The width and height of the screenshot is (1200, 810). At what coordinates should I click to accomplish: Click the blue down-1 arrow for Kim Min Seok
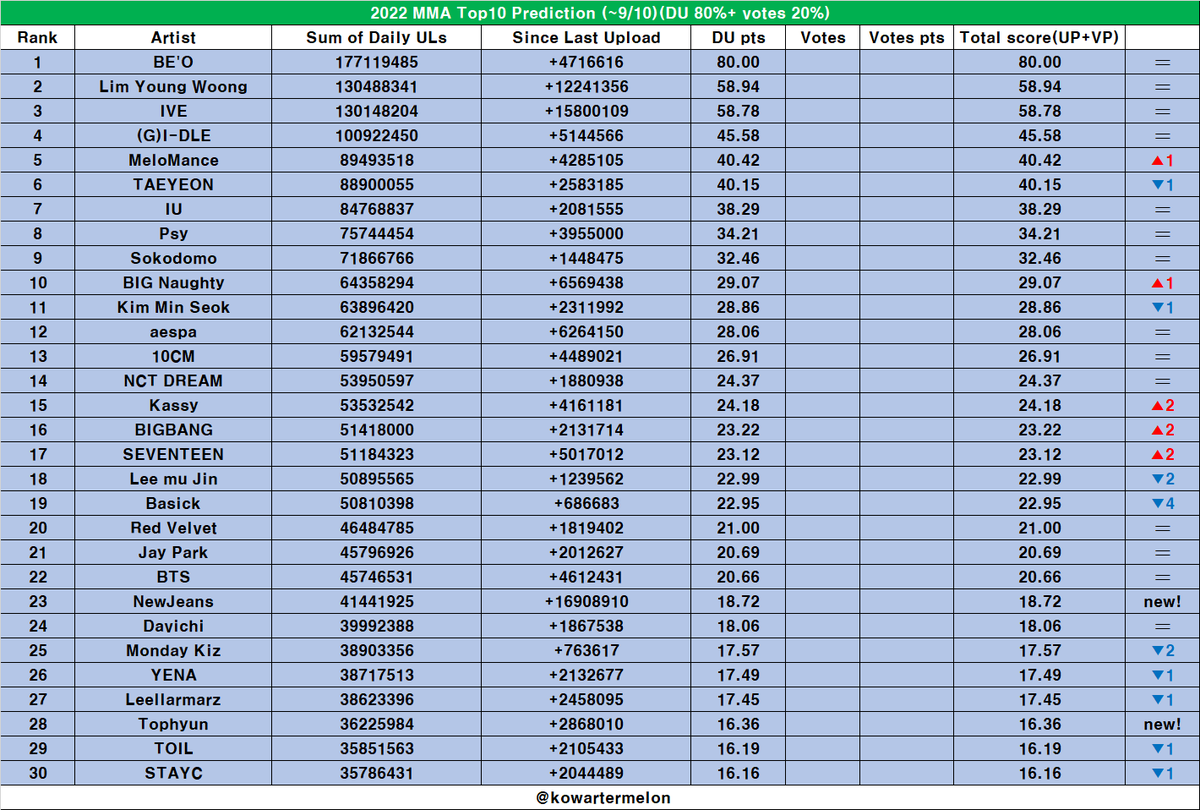tap(1162, 307)
